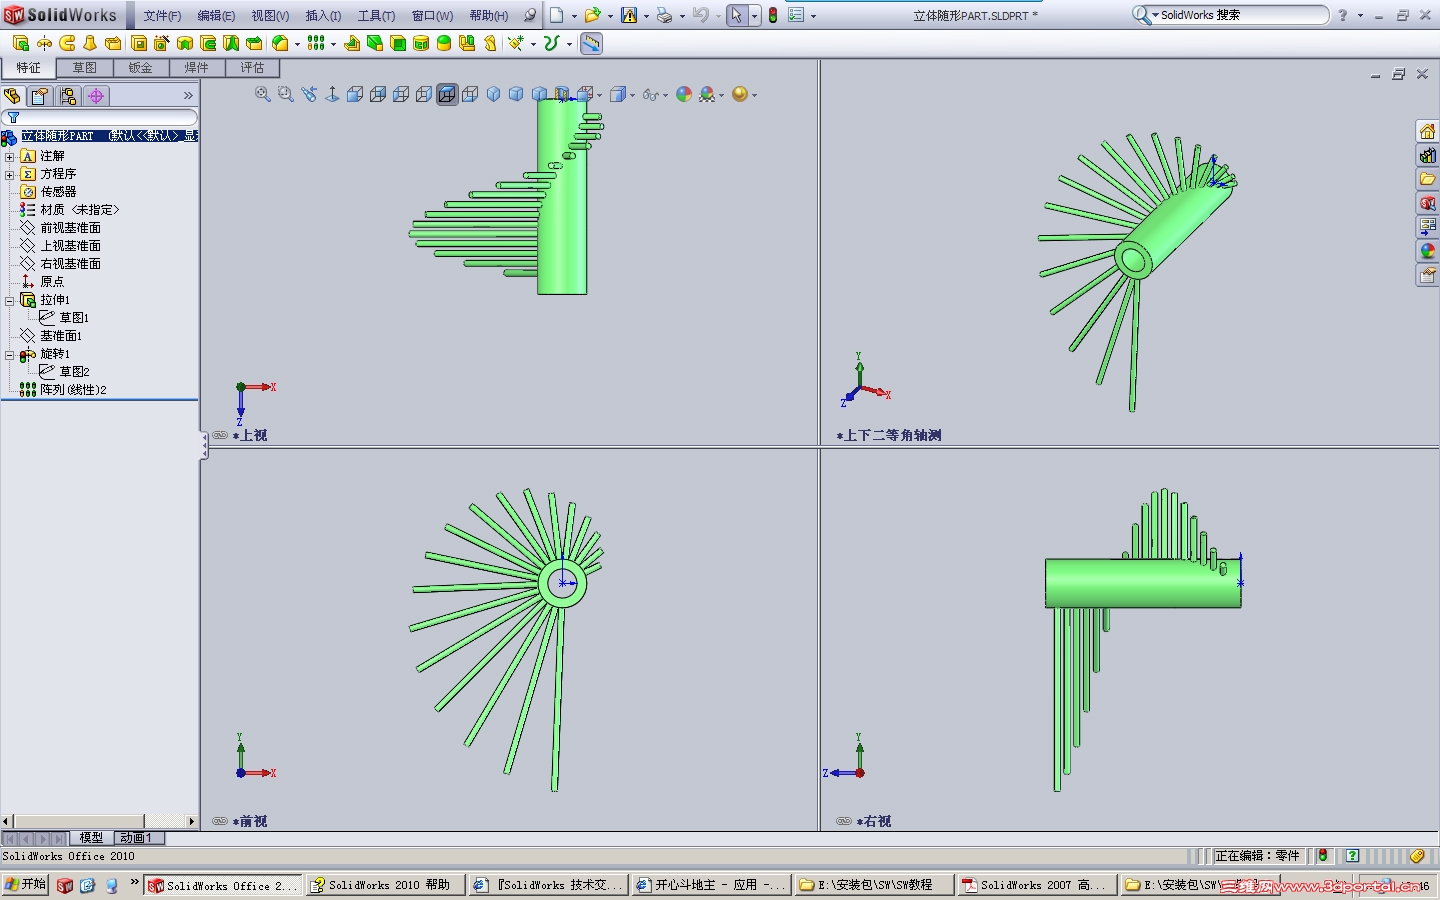Screen dimensions: 1440x900
Task: Click the Zoom to Area icon
Action: pyautogui.click(x=286, y=94)
